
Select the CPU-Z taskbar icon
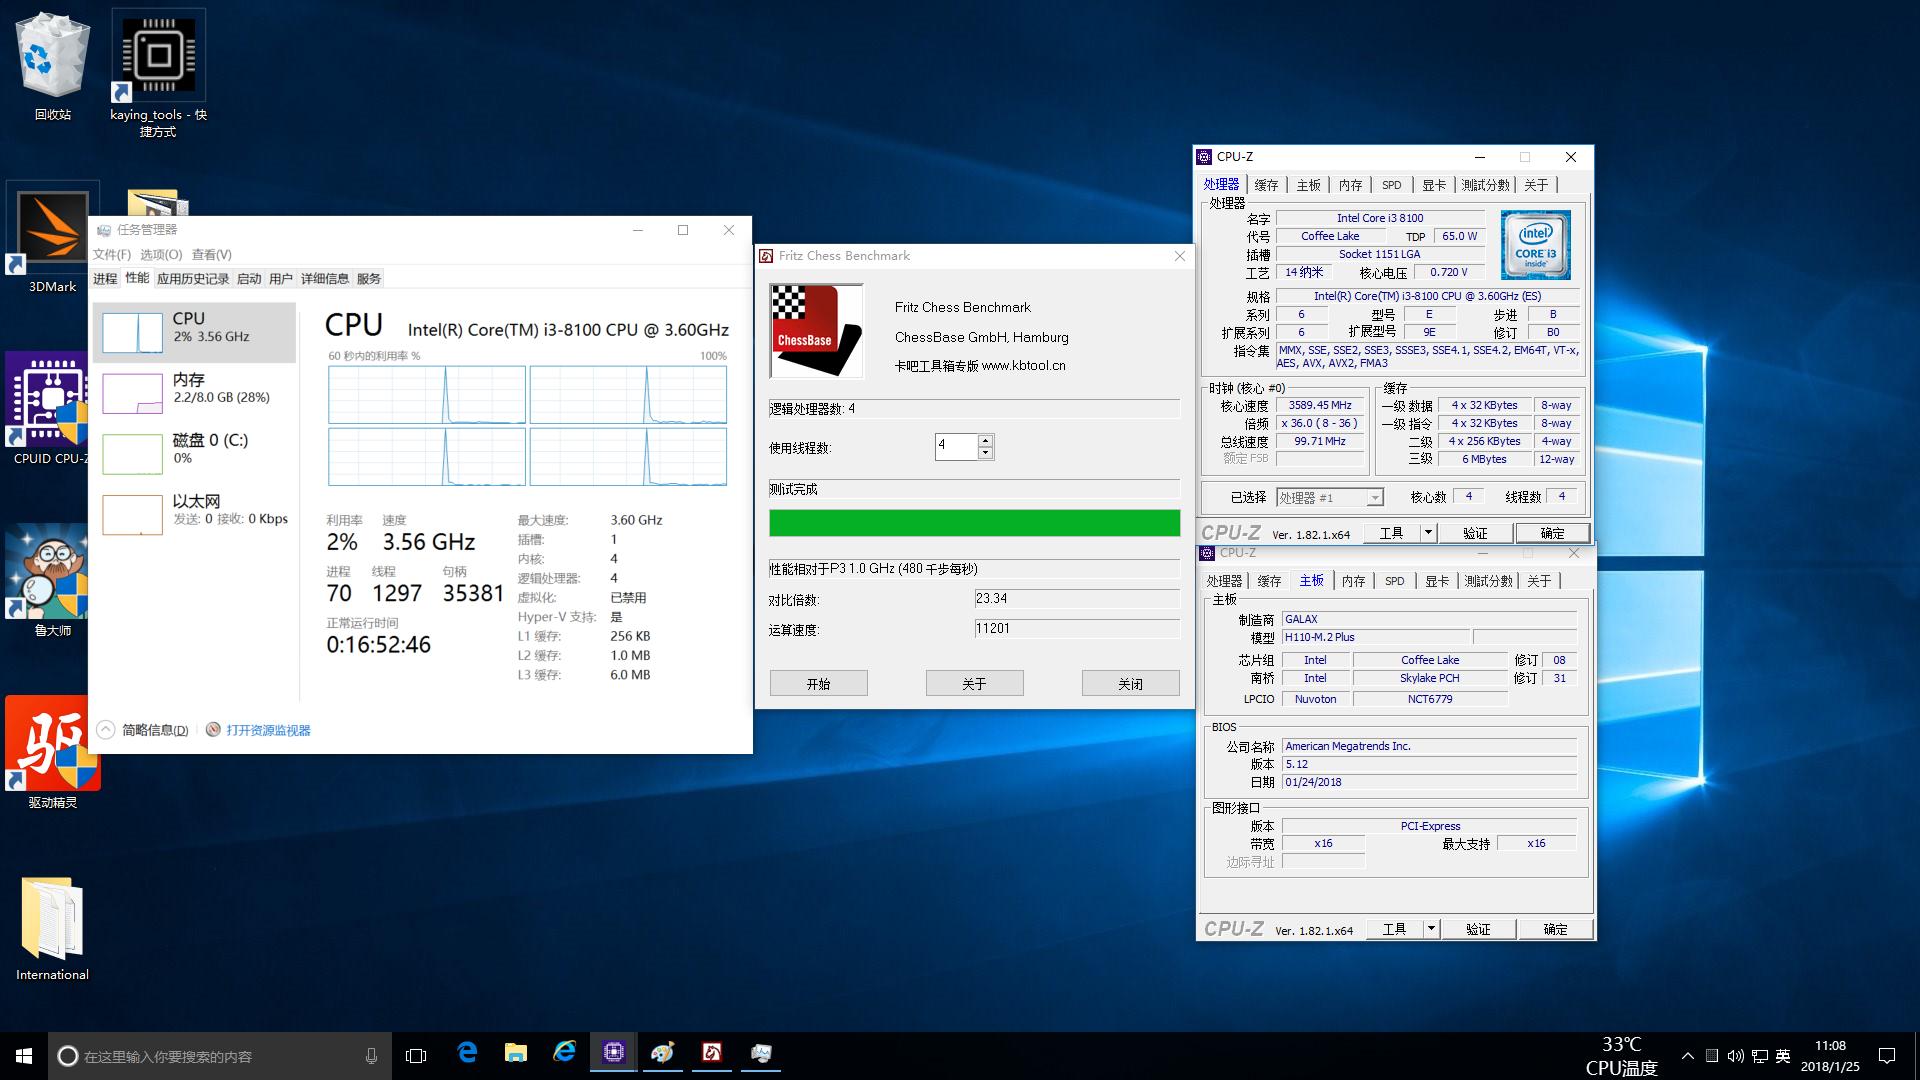click(x=613, y=1053)
